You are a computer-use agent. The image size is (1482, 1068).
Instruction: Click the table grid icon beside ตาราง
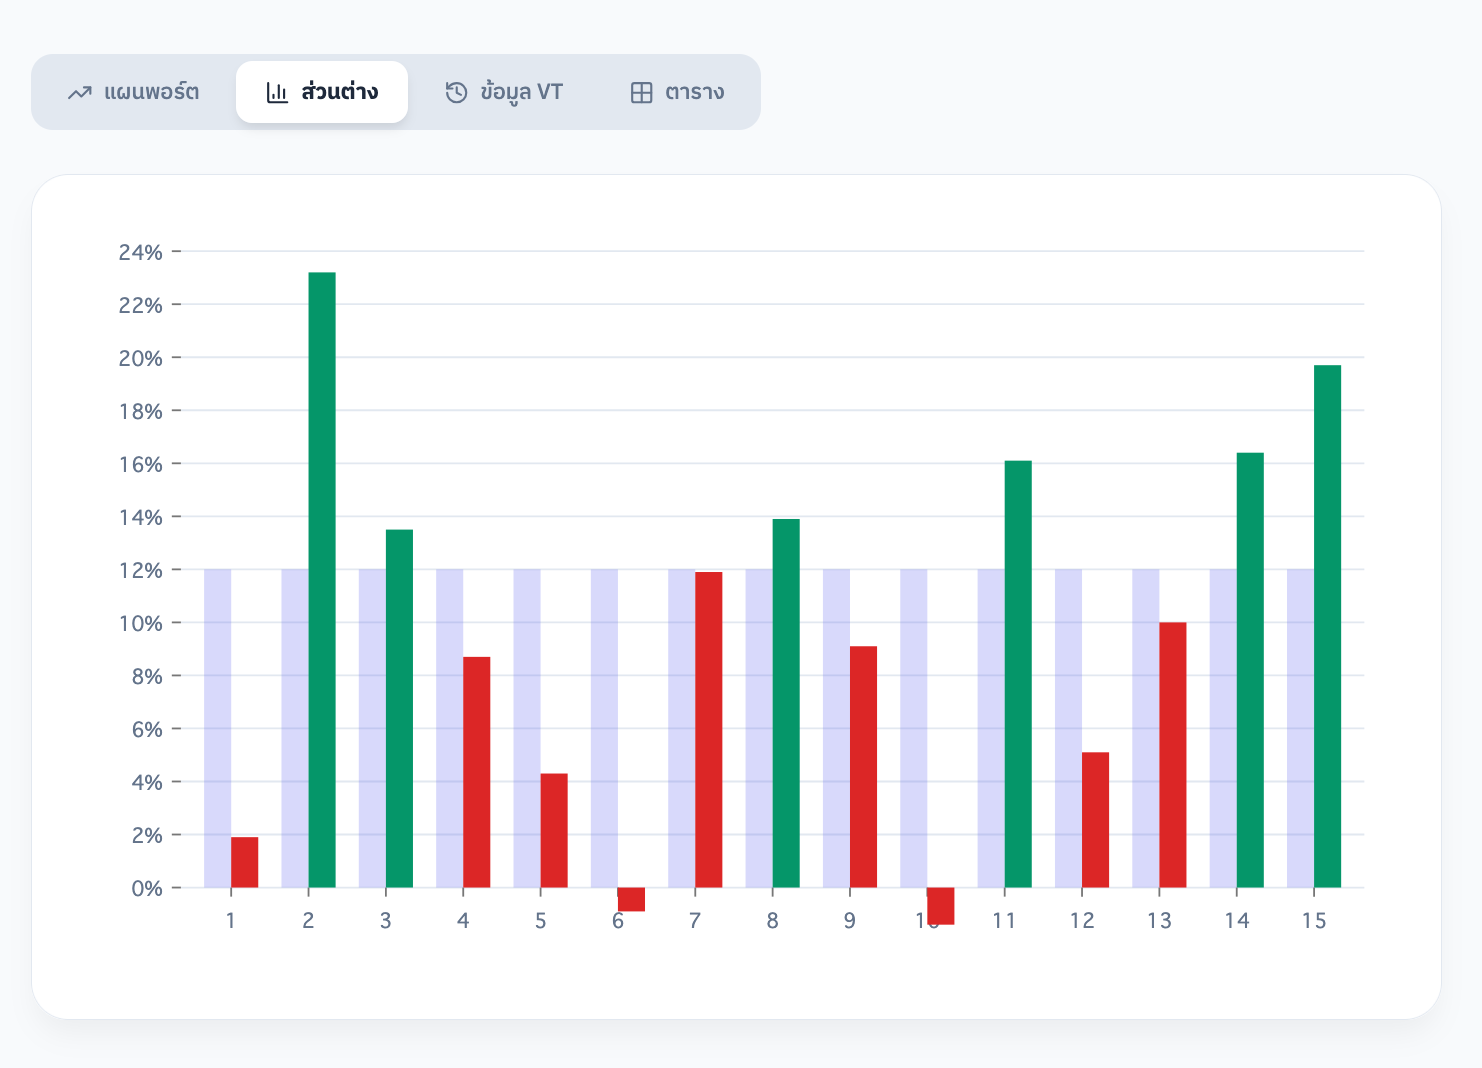coord(641,93)
